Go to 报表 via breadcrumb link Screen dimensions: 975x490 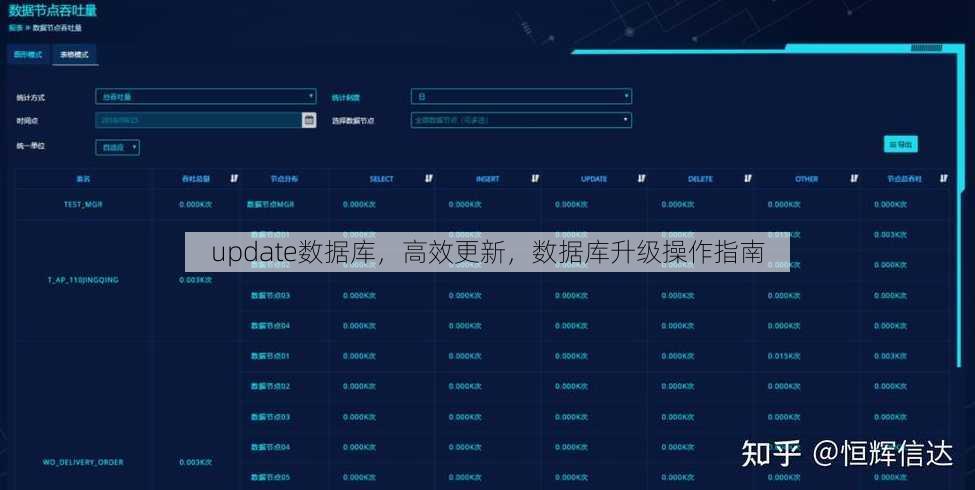point(16,28)
